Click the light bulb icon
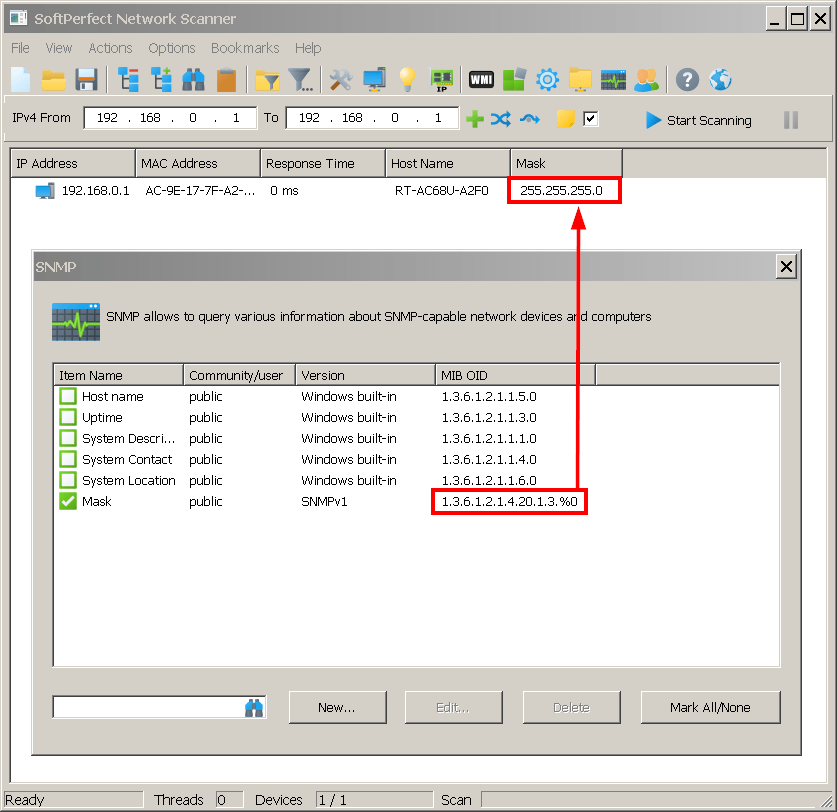 pos(407,80)
